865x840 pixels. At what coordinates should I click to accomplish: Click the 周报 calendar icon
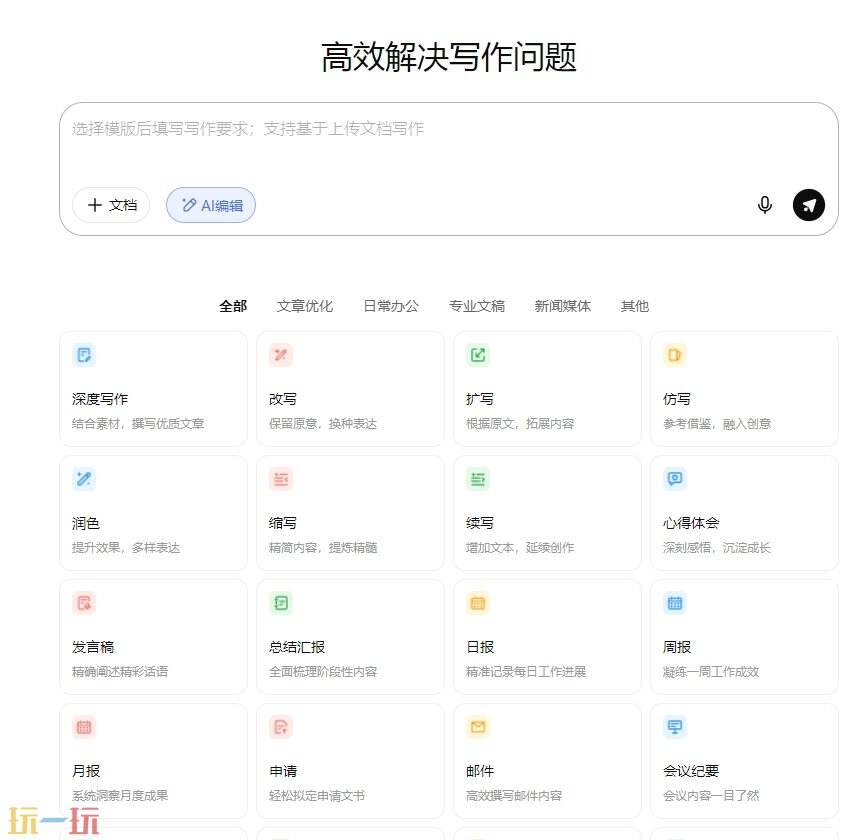pos(675,603)
